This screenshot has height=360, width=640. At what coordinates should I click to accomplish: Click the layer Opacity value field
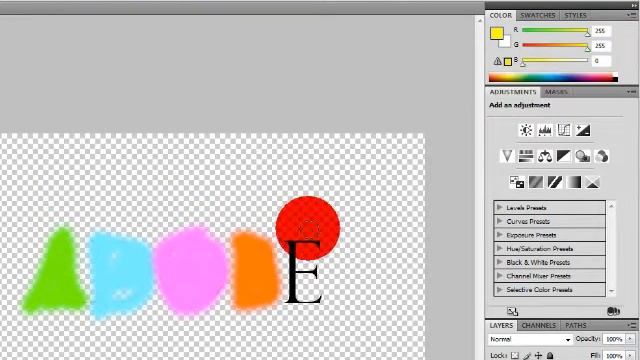tap(614, 339)
